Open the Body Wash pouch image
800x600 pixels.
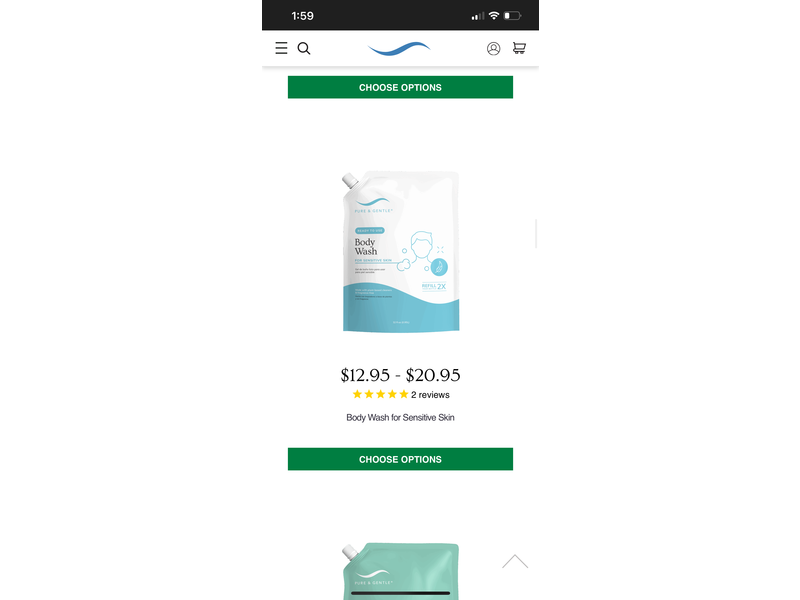pos(401,252)
